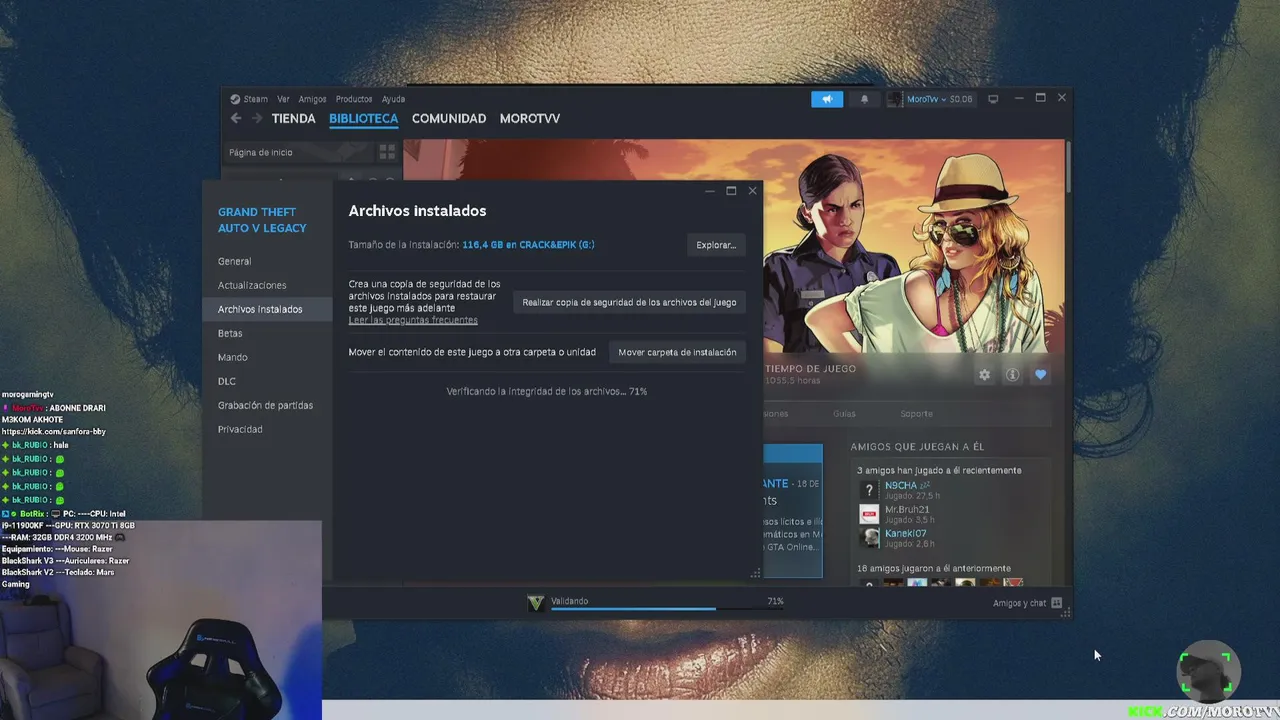Open the Amigos menu
Image resolution: width=1280 pixels, height=720 pixels.
pyautogui.click(x=312, y=99)
